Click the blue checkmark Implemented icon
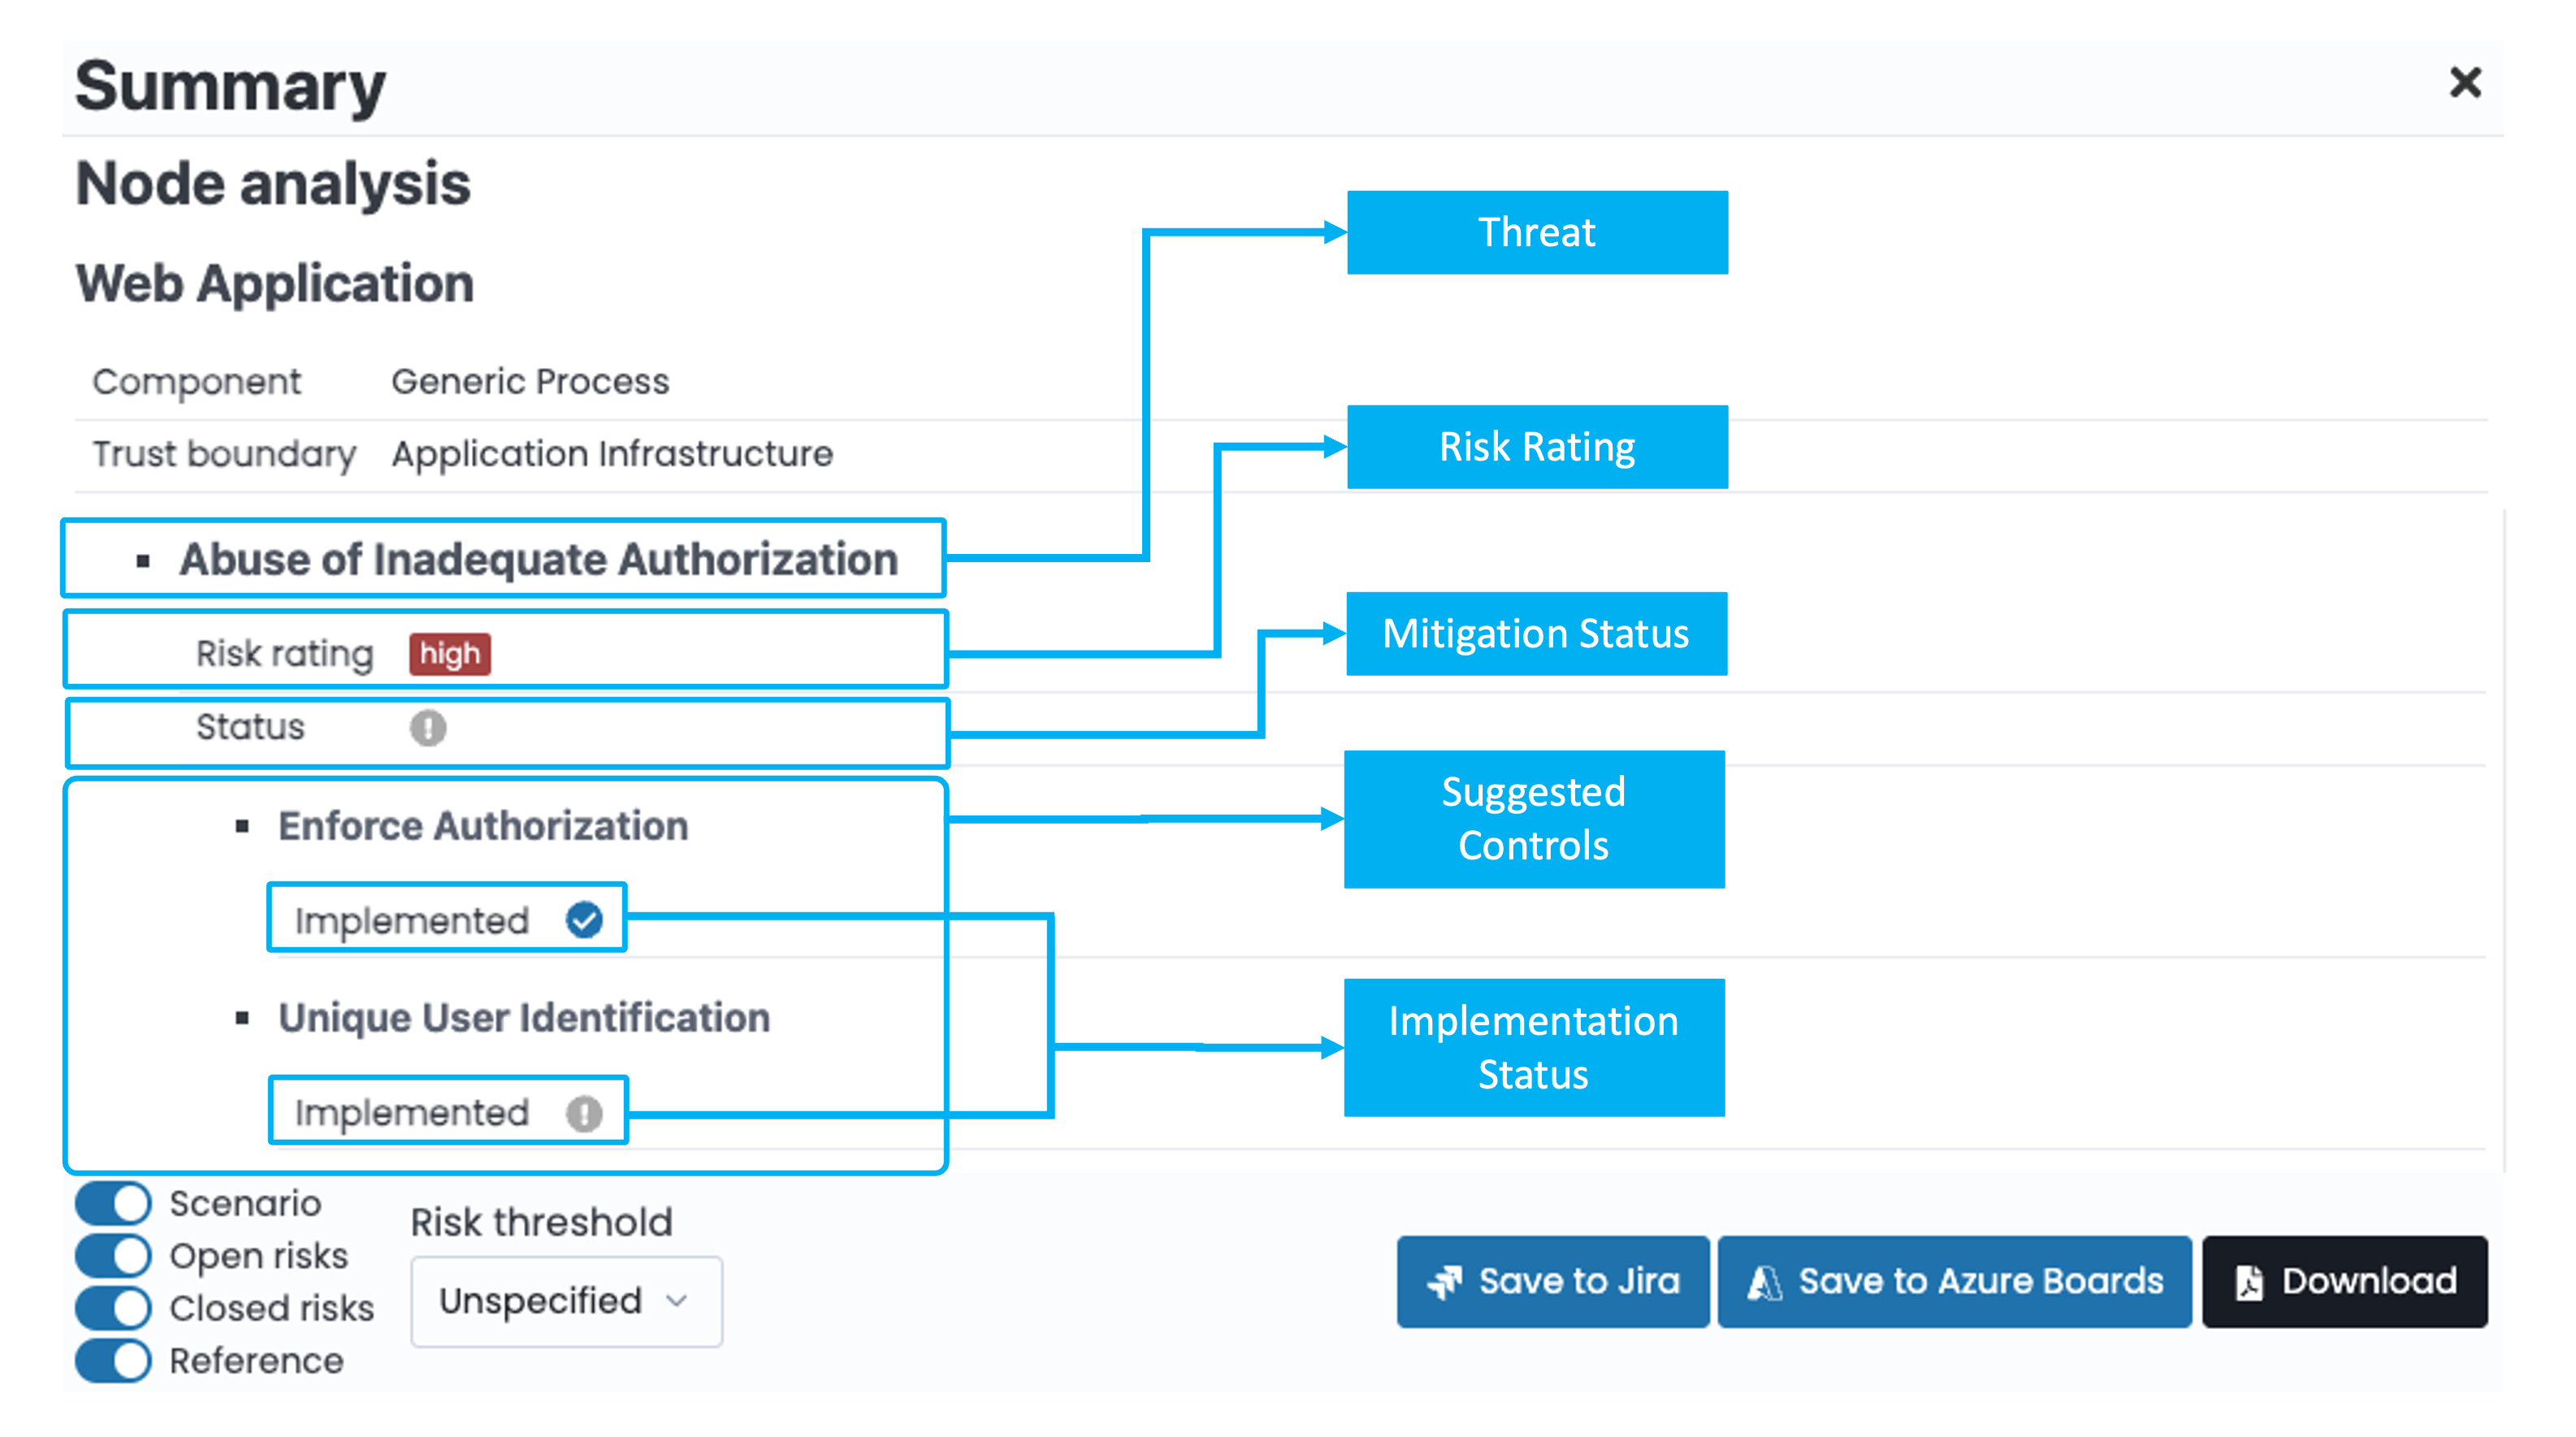This screenshot has height=1437, width=2576. pyautogui.click(x=584, y=919)
